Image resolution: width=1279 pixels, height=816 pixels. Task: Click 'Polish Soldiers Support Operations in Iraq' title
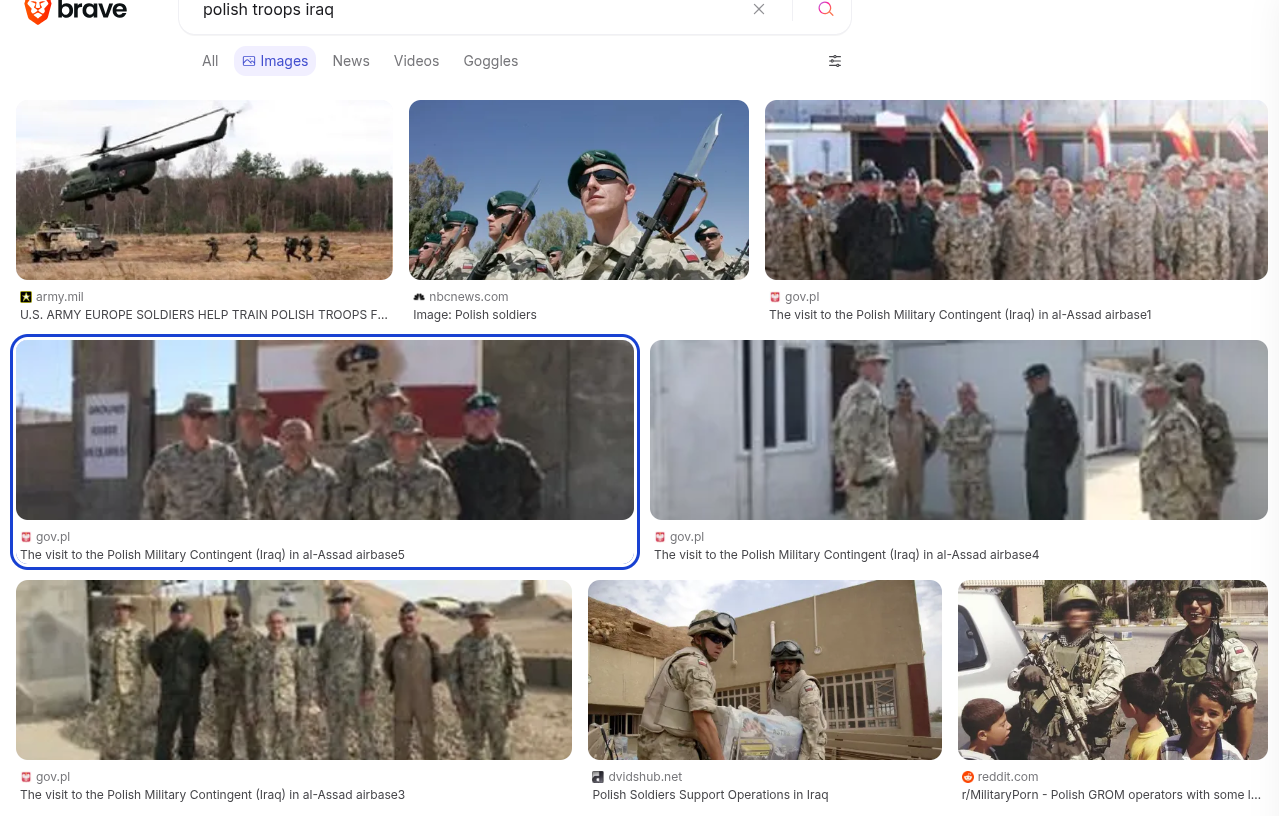point(710,795)
